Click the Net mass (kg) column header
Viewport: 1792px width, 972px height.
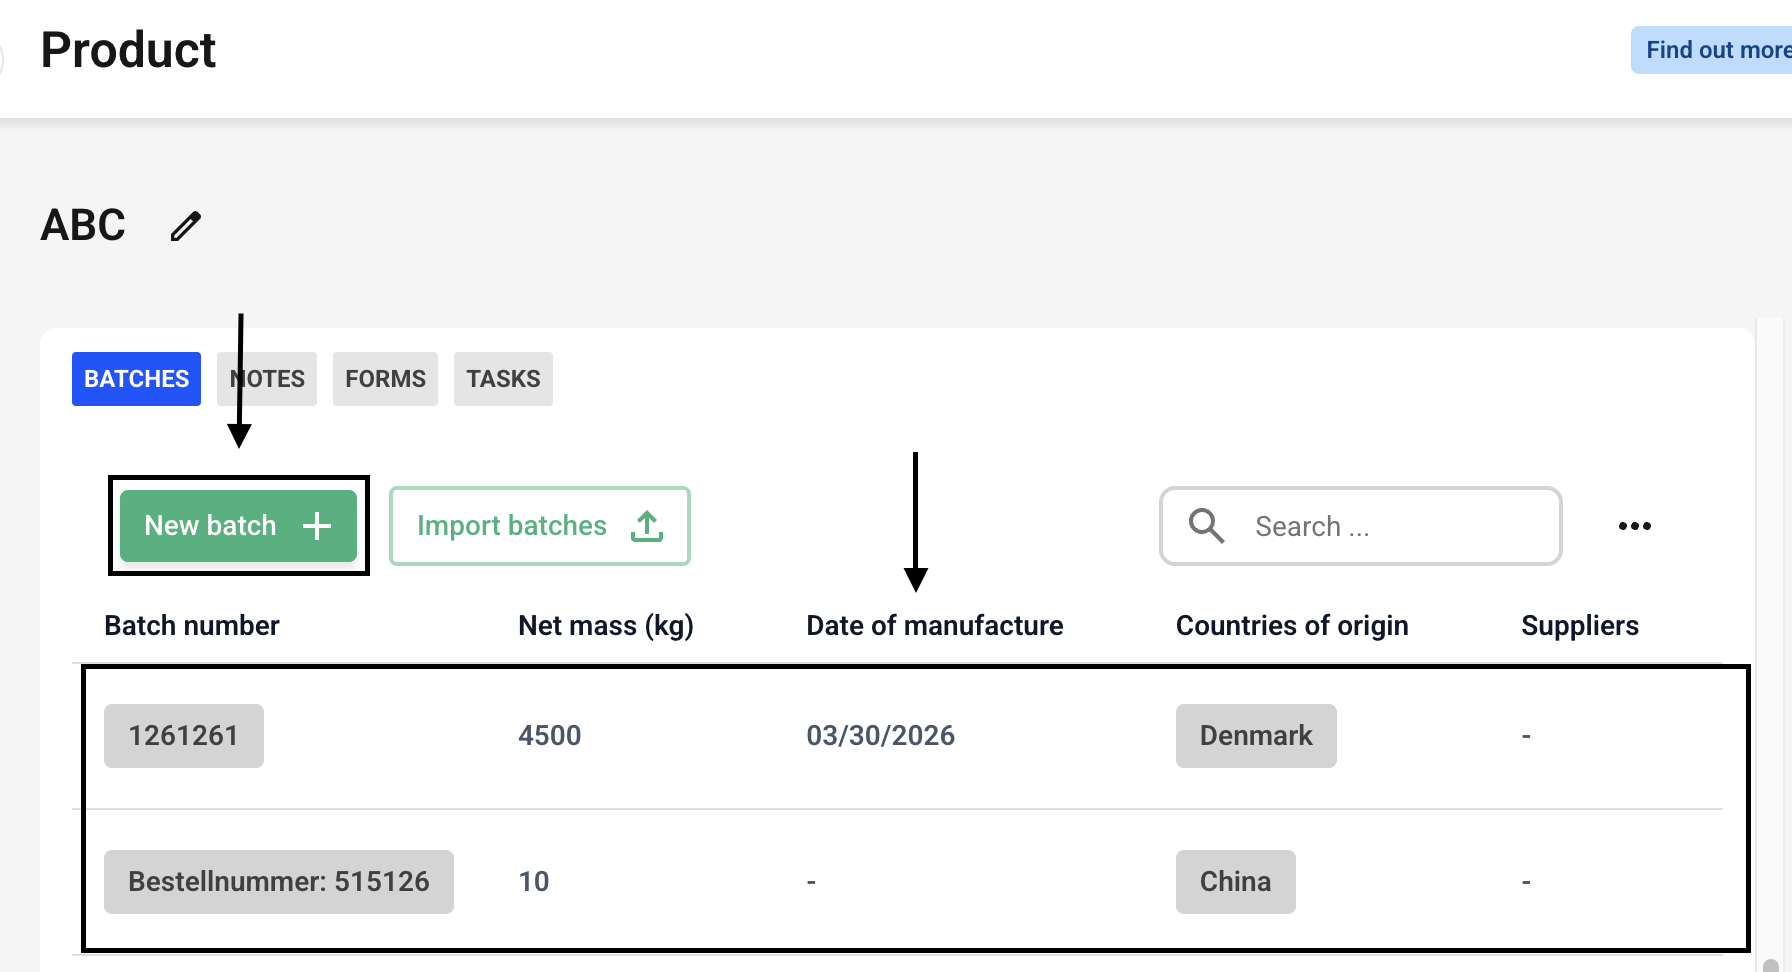tap(605, 626)
